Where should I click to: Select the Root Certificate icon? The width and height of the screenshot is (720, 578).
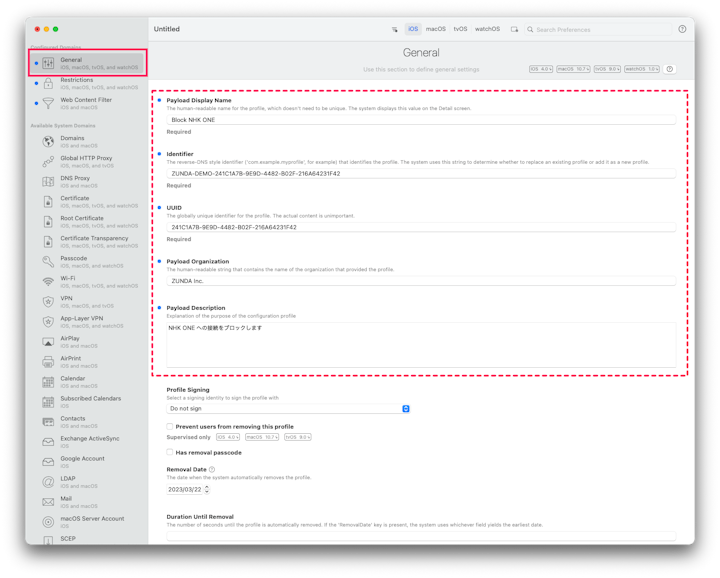click(x=48, y=222)
